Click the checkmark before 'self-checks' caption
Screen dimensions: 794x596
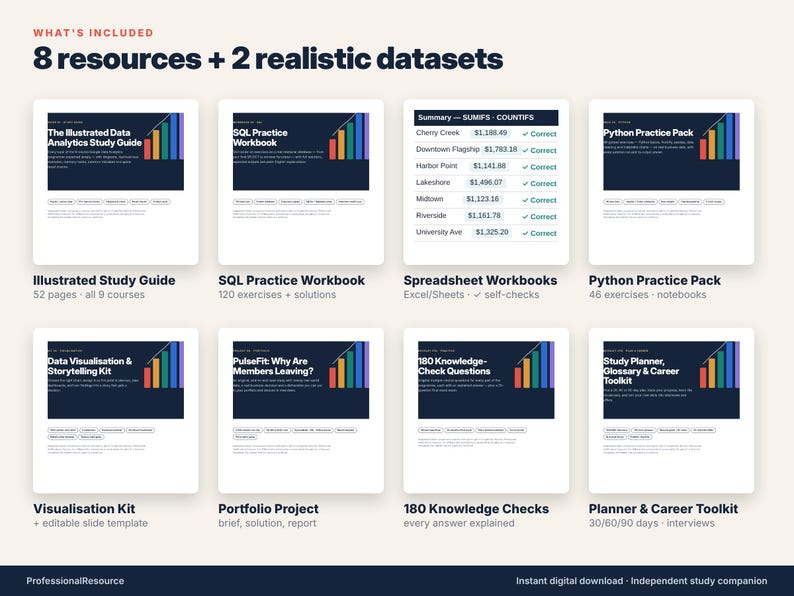[x=477, y=295]
